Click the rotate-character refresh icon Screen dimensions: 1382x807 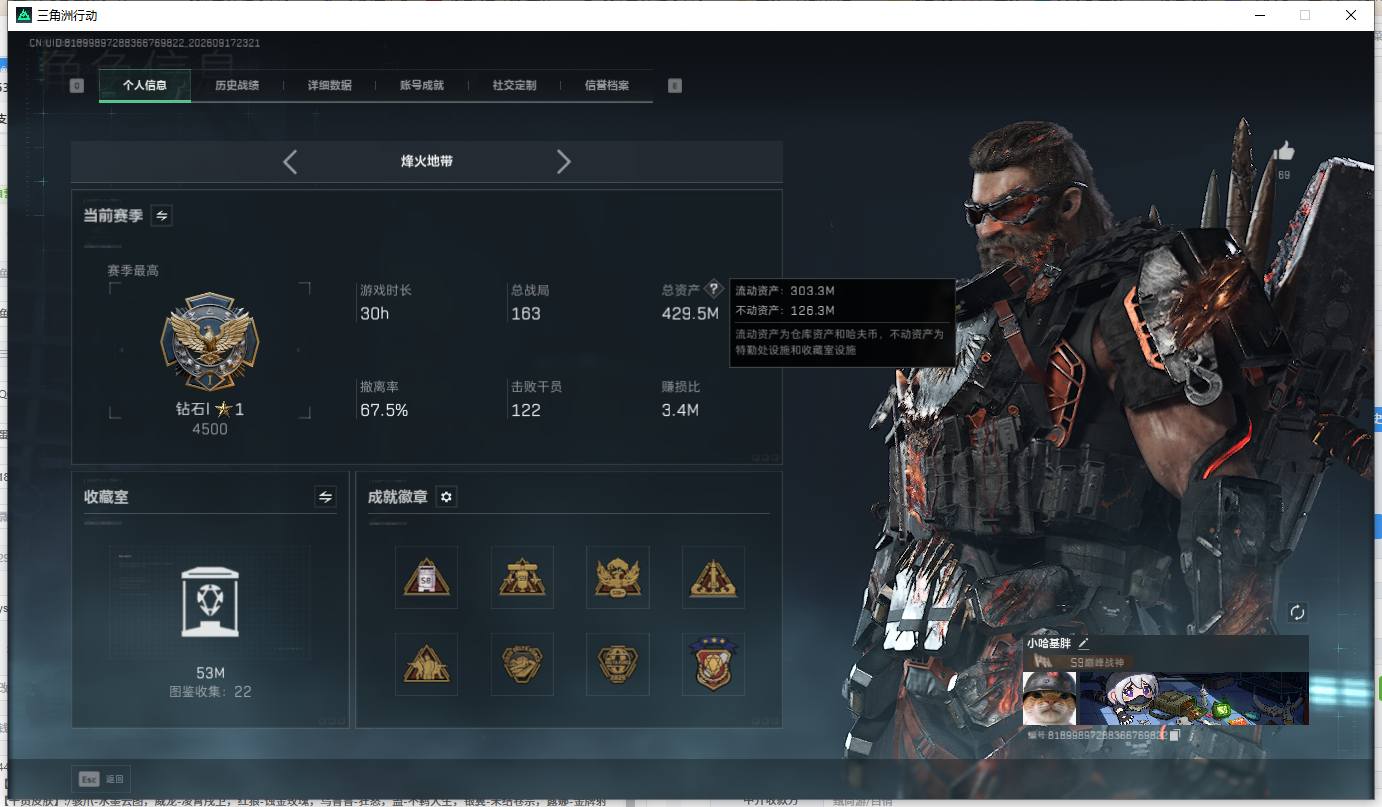point(1298,612)
